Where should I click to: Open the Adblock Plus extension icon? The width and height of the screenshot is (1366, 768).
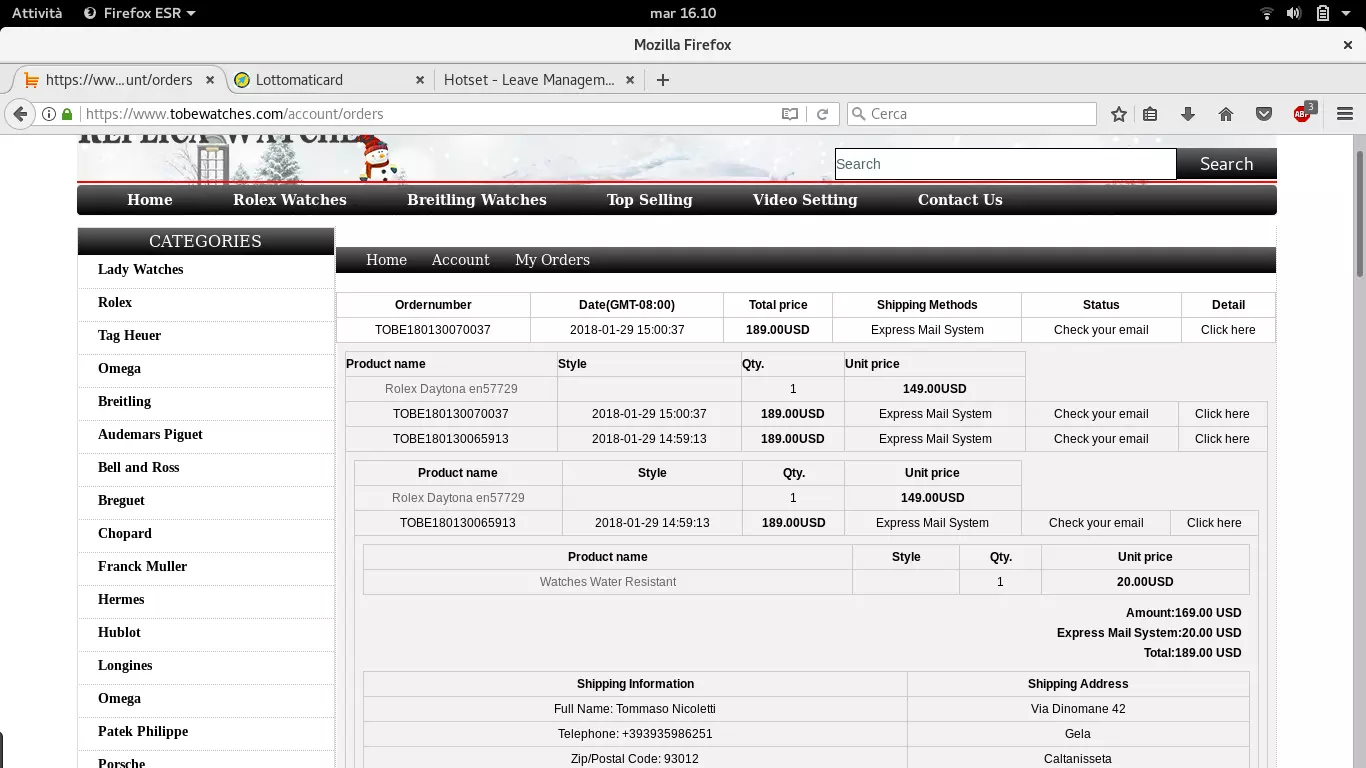[1303, 113]
